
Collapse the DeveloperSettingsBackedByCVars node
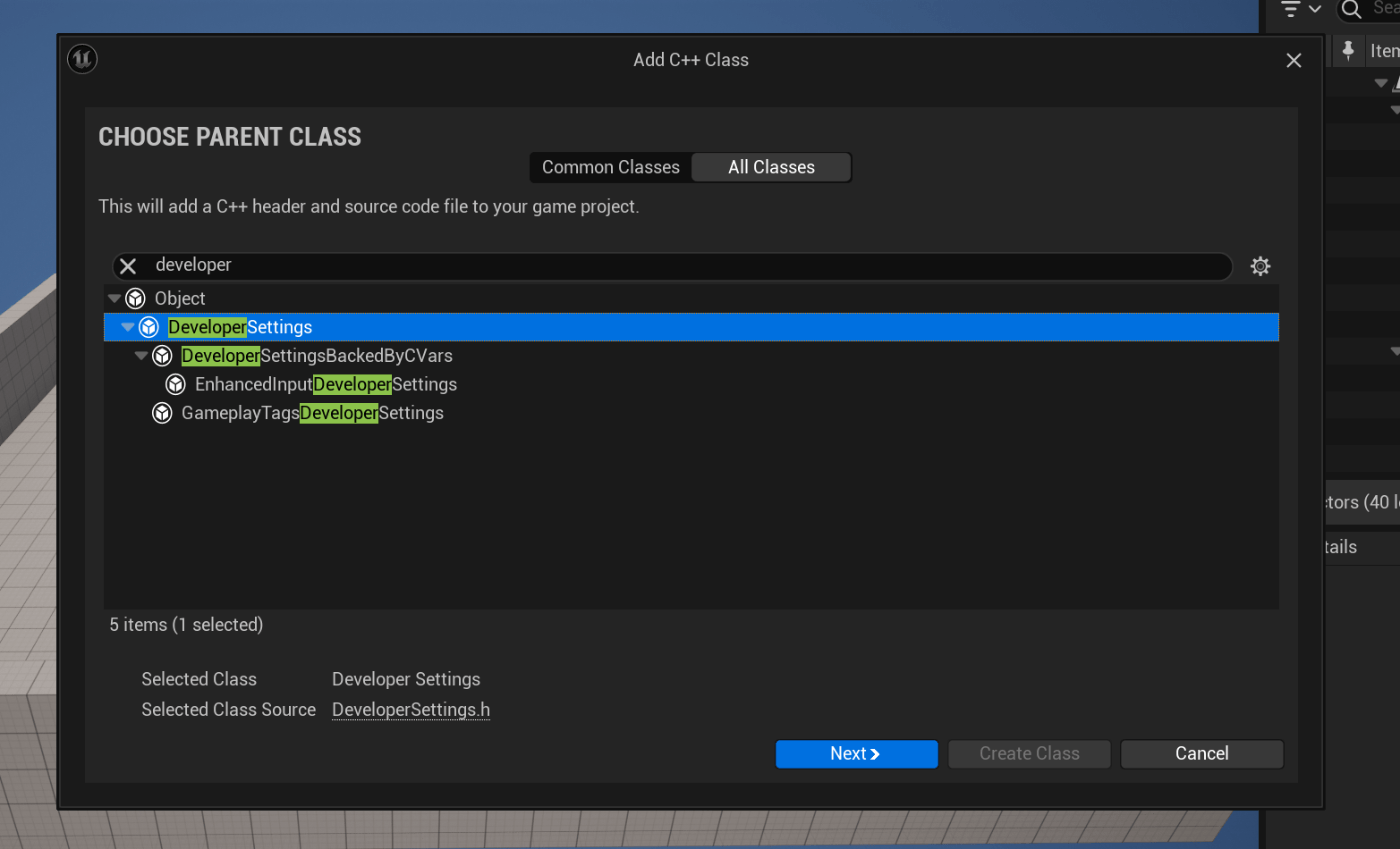pyautogui.click(x=141, y=356)
